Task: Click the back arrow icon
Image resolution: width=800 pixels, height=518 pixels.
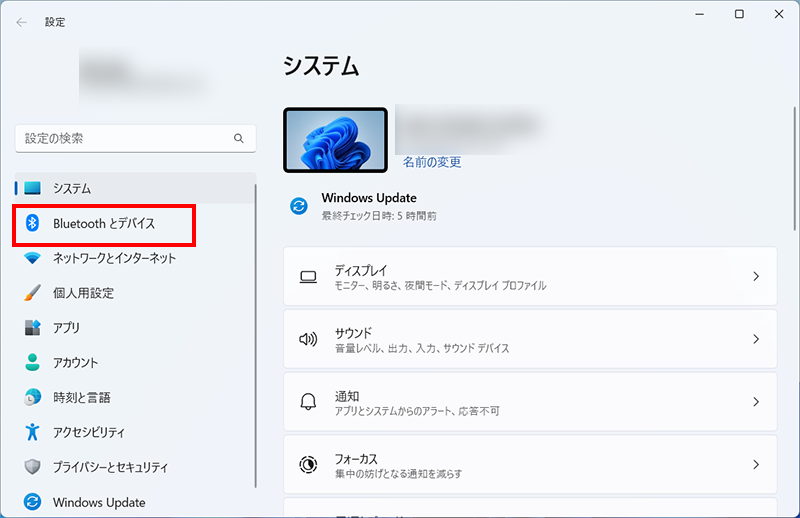Action: click(x=21, y=22)
